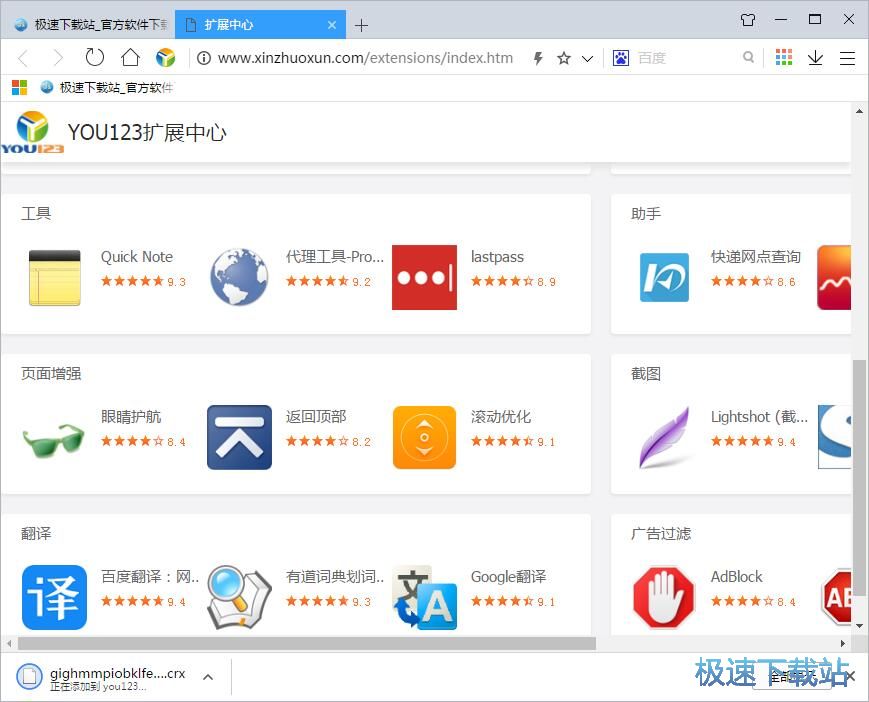Close the 扩展中心 tab

point(332,25)
